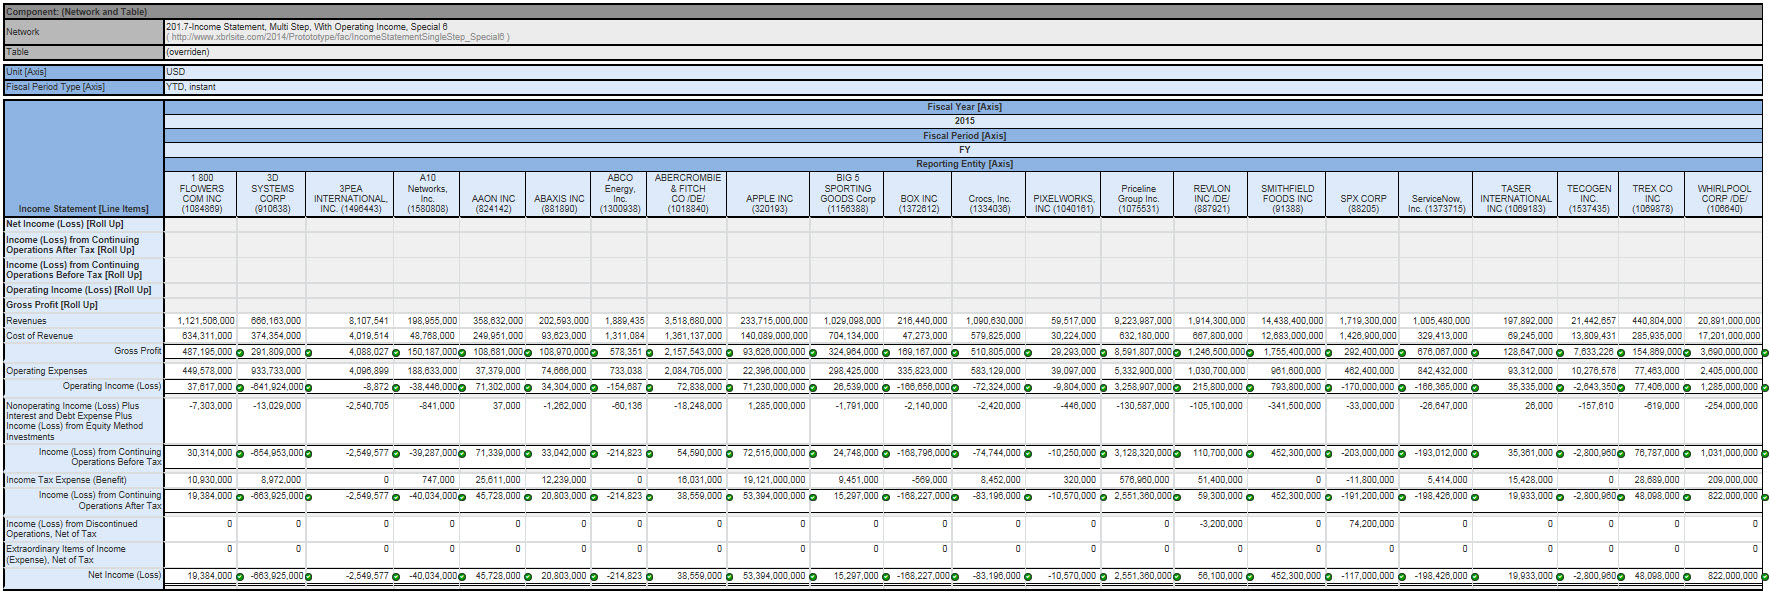
Task: Select the ABERCROMBIE & FITCH CO column header
Action: coord(688,194)
